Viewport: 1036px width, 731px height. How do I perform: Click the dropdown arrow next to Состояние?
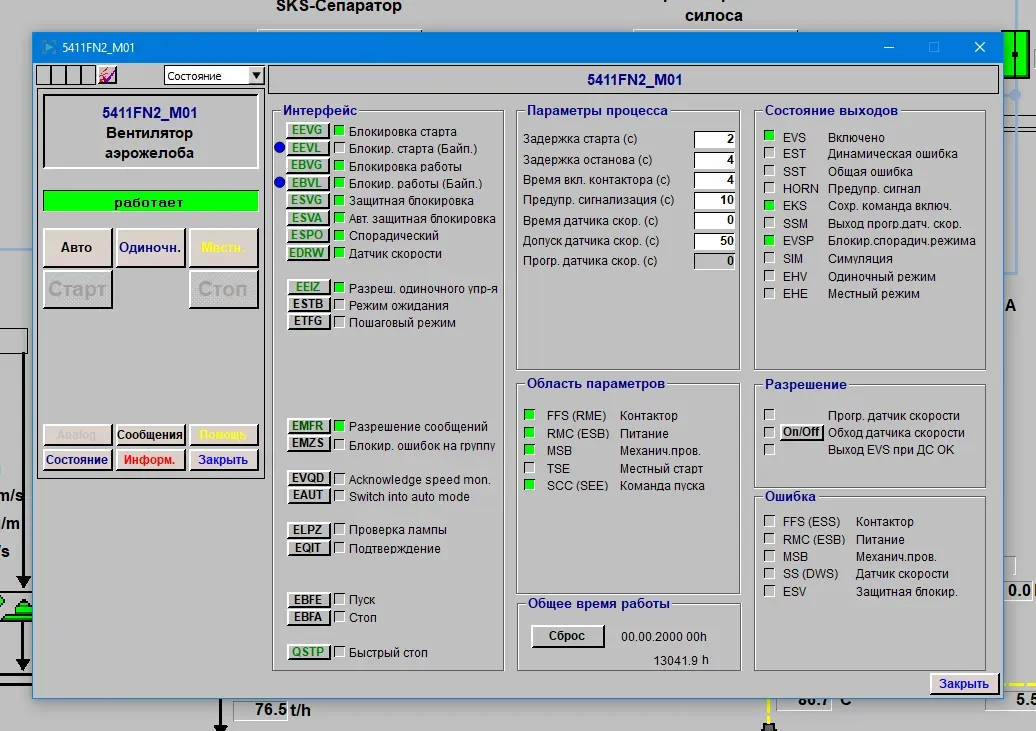(x=256, y=75)
